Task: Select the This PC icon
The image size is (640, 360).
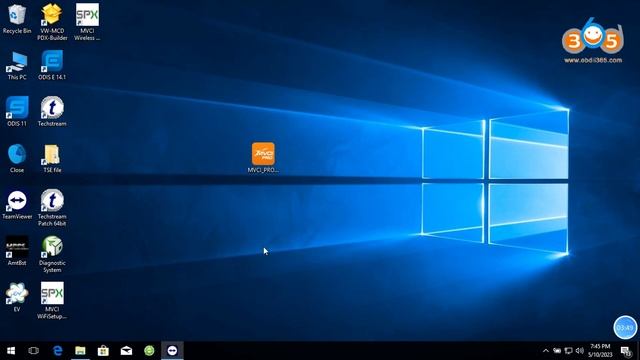Action: [17, 65]
